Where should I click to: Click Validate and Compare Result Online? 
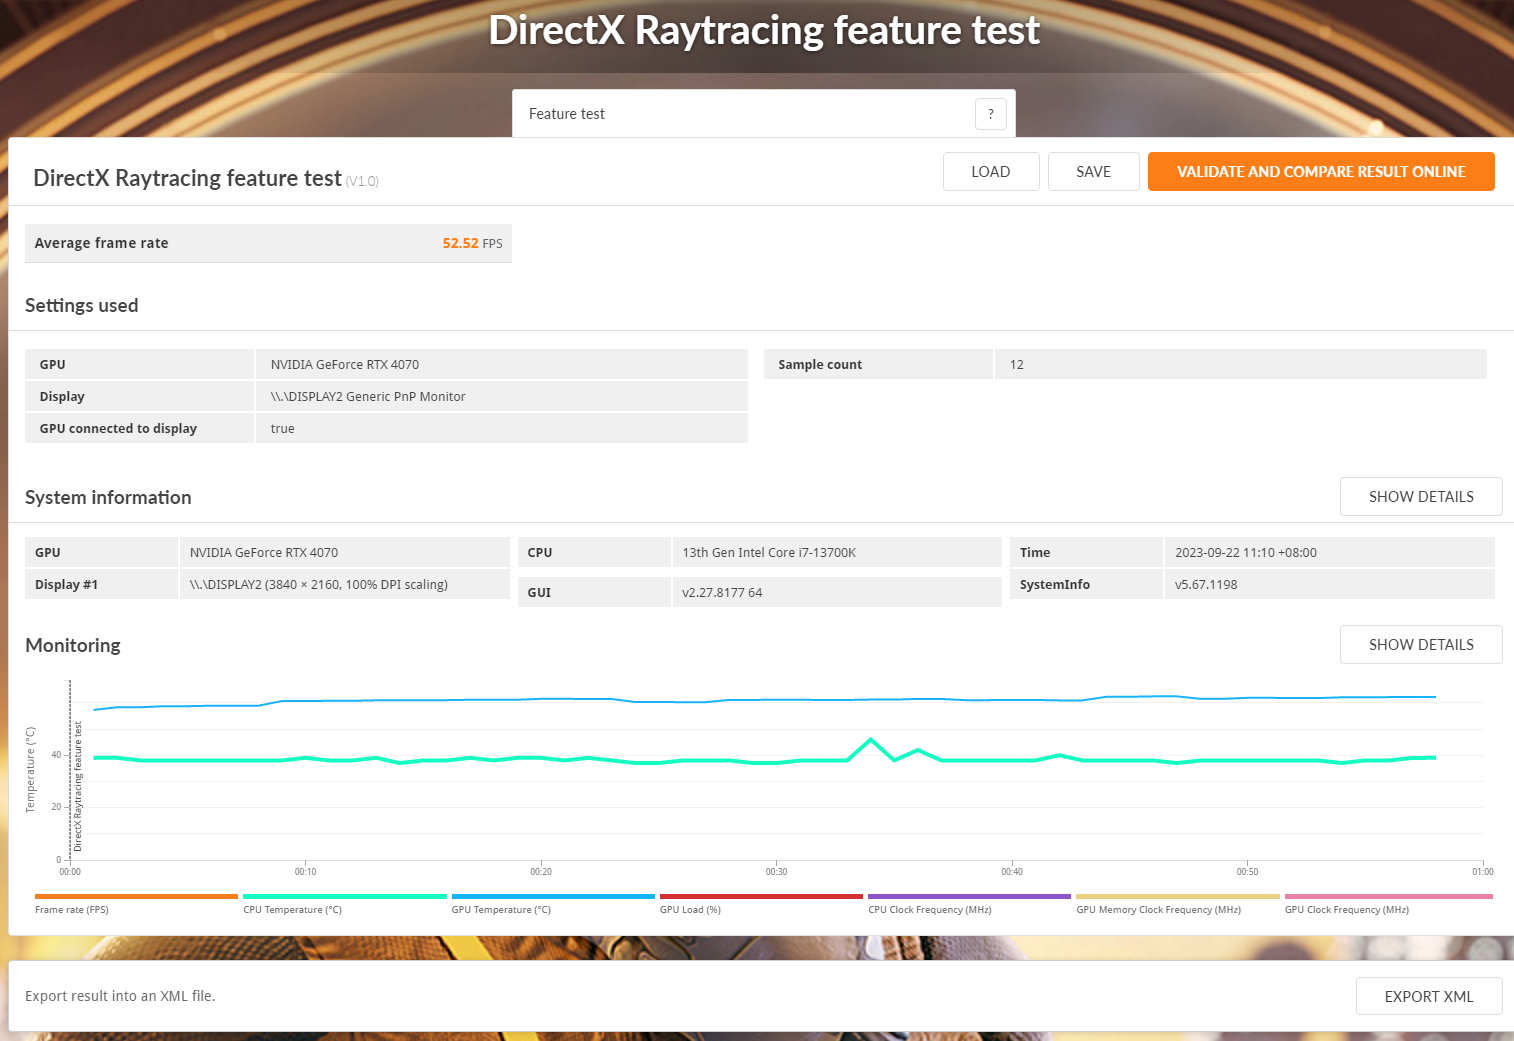(x=1321, y=171)
